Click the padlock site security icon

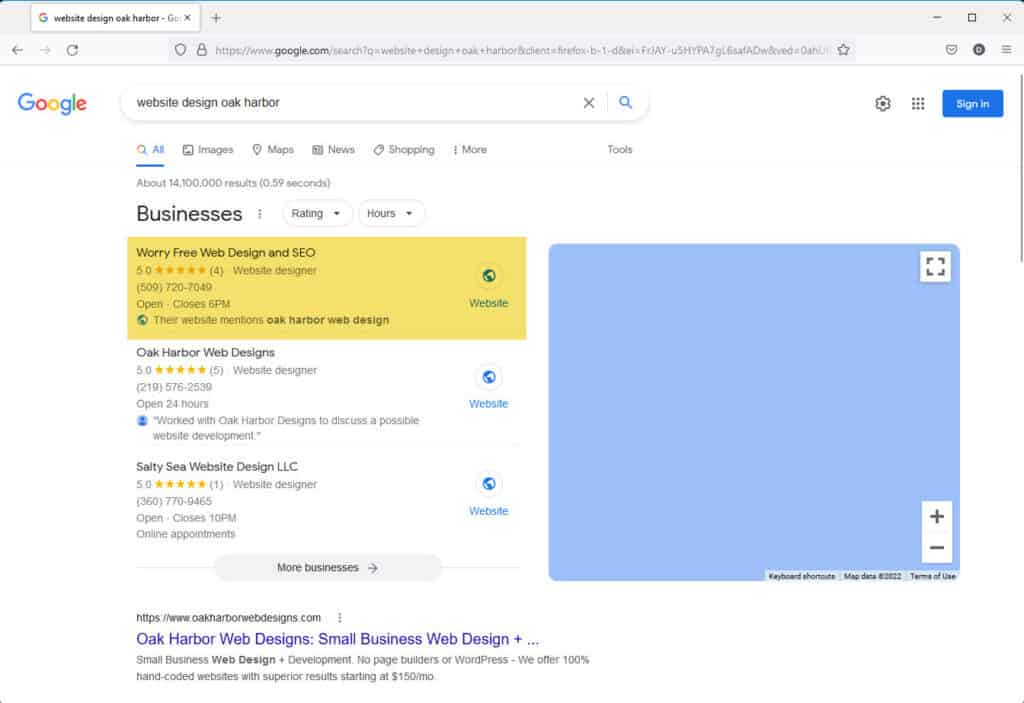click(x=202, y=50)
